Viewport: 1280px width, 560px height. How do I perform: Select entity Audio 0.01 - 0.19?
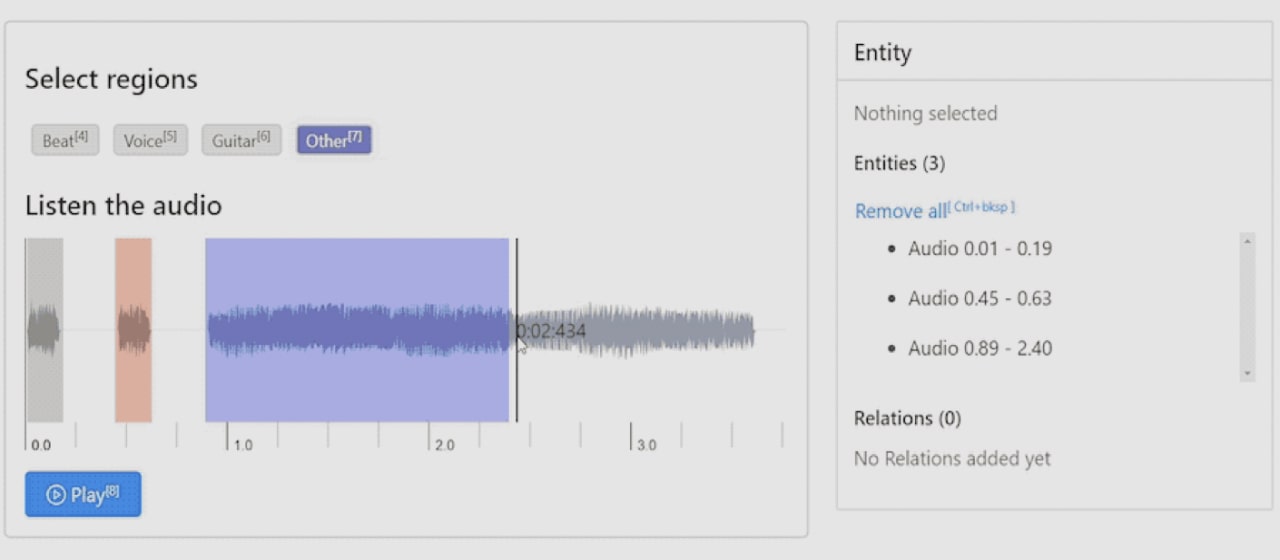[979, 248]
